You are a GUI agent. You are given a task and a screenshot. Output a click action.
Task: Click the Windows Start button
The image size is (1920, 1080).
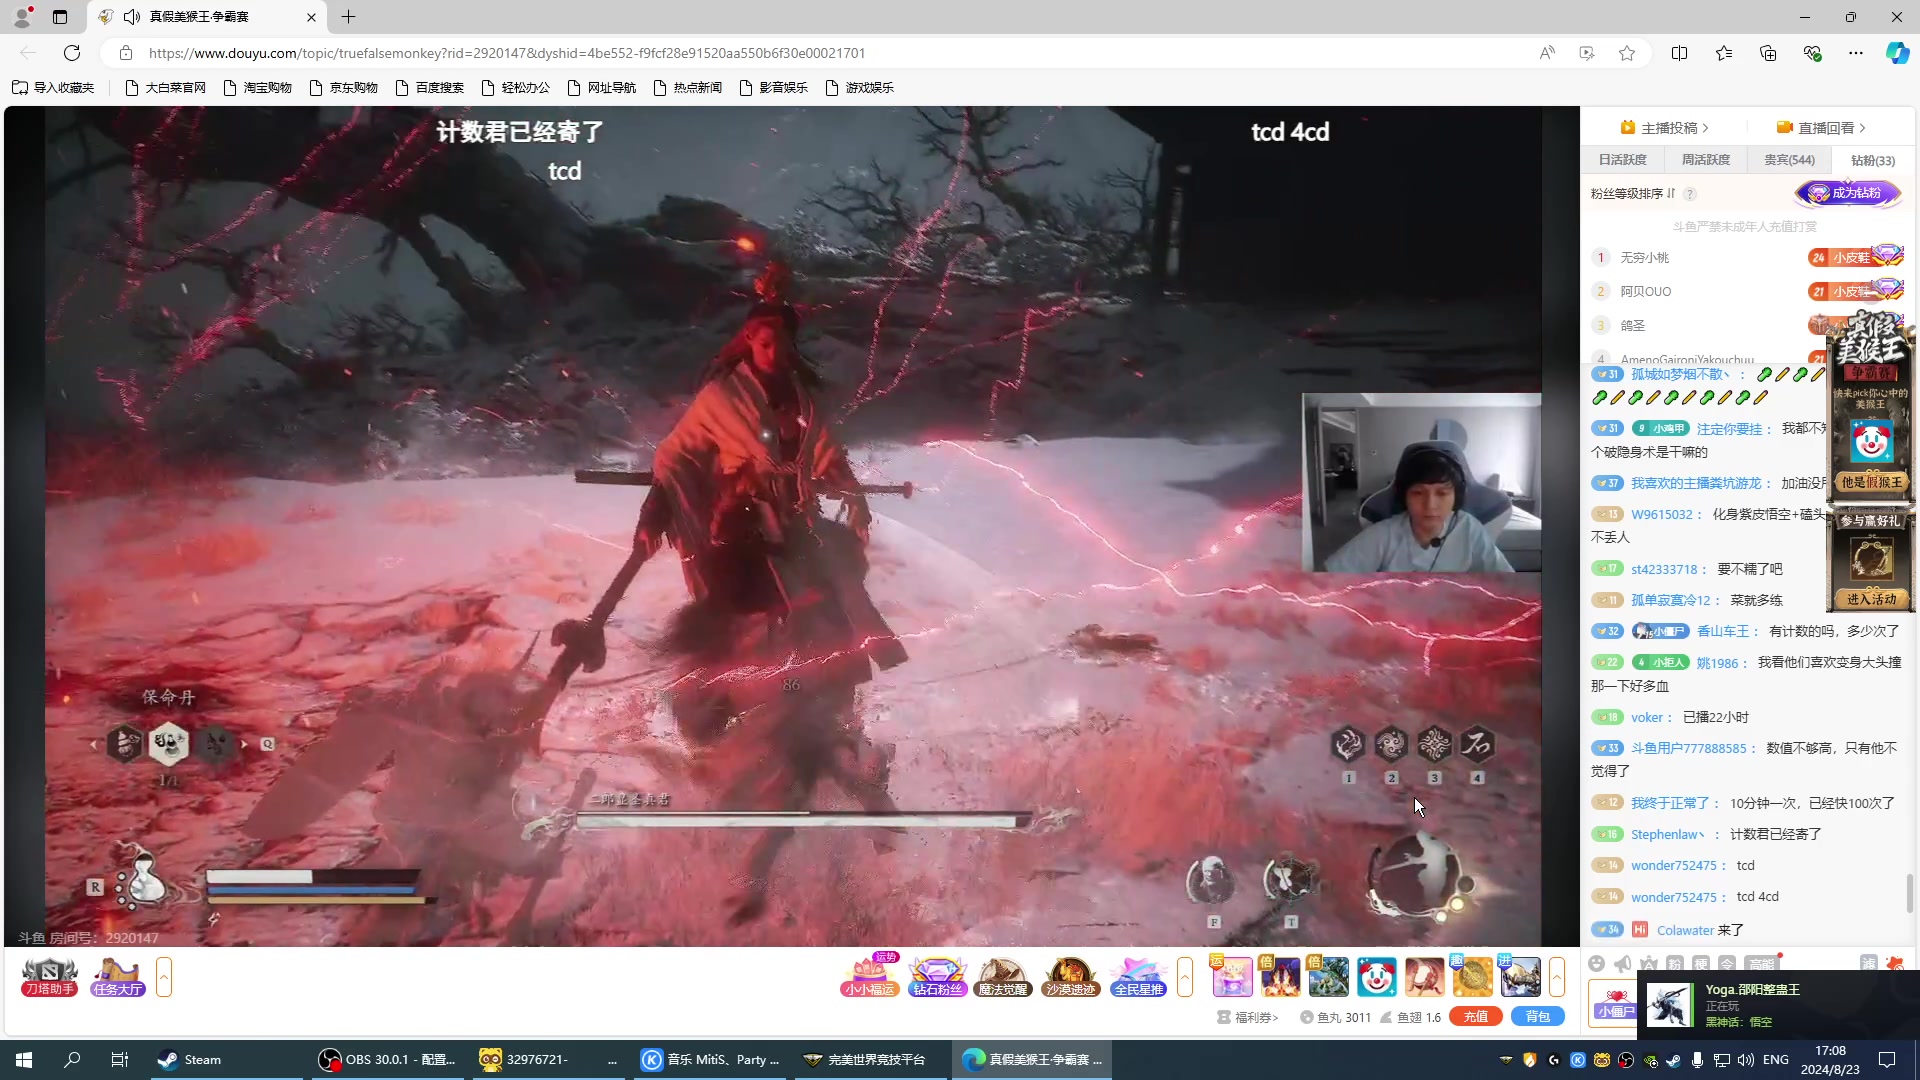click(x=24, y=1059)
